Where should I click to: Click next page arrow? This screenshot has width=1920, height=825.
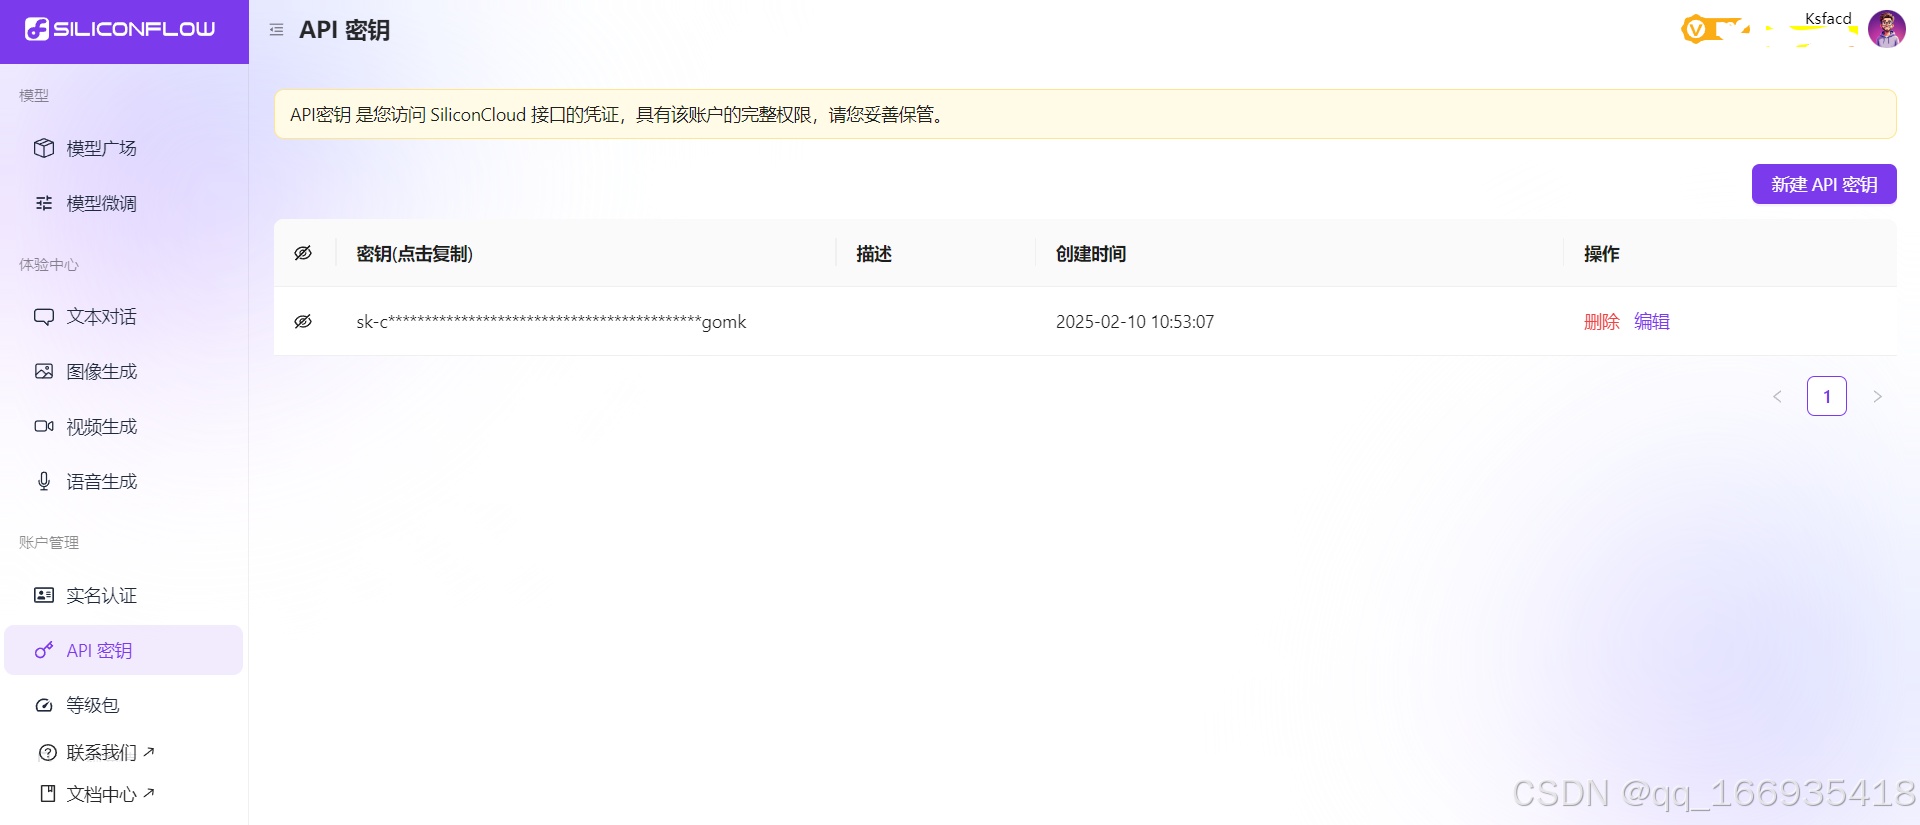coord(1877,396)
